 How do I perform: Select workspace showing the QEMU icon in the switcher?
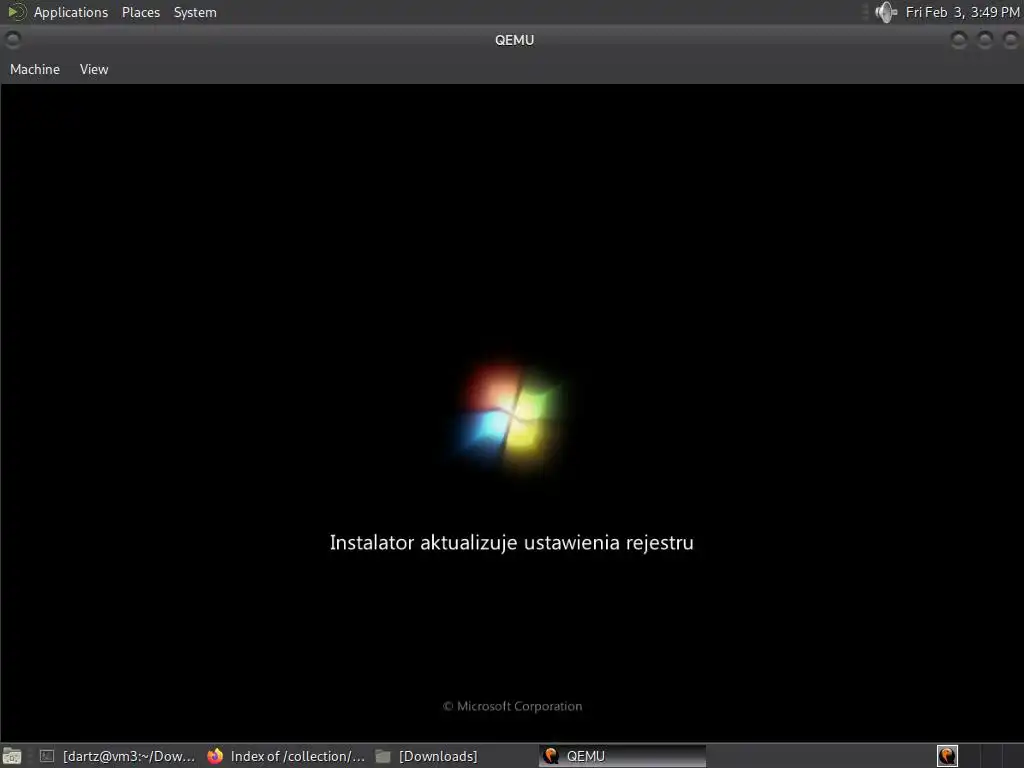tap(947, 756)
